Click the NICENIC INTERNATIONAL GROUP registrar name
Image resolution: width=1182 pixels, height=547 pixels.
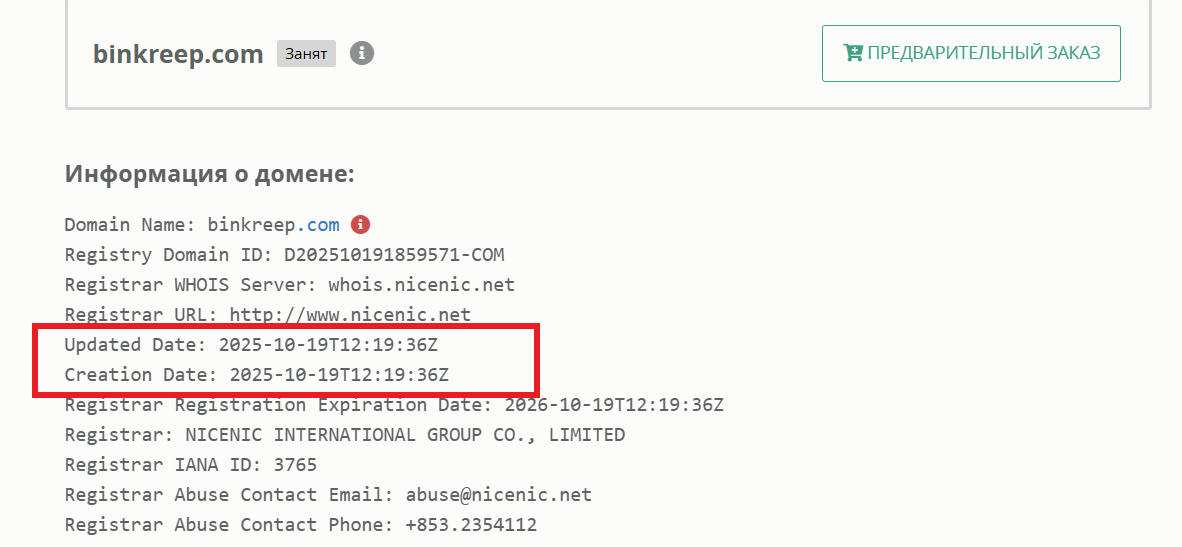pos(405,435)
